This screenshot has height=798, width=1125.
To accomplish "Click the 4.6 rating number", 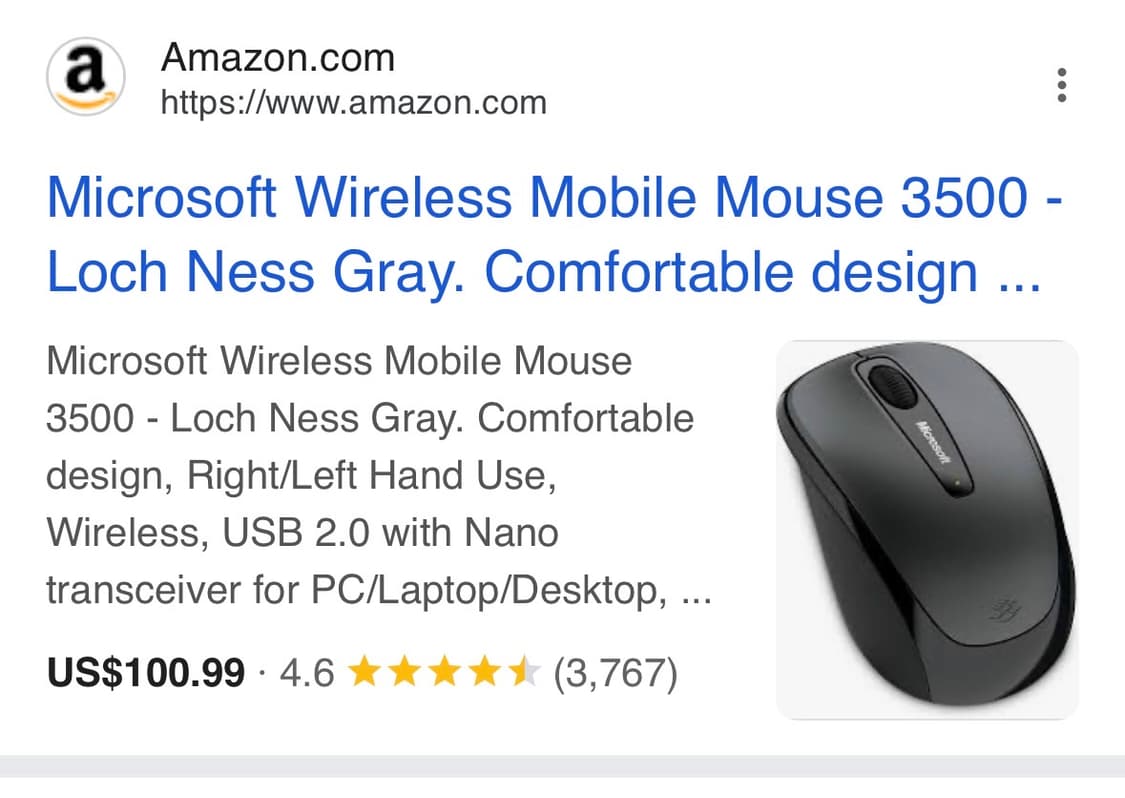I will (x=307, y=673).
